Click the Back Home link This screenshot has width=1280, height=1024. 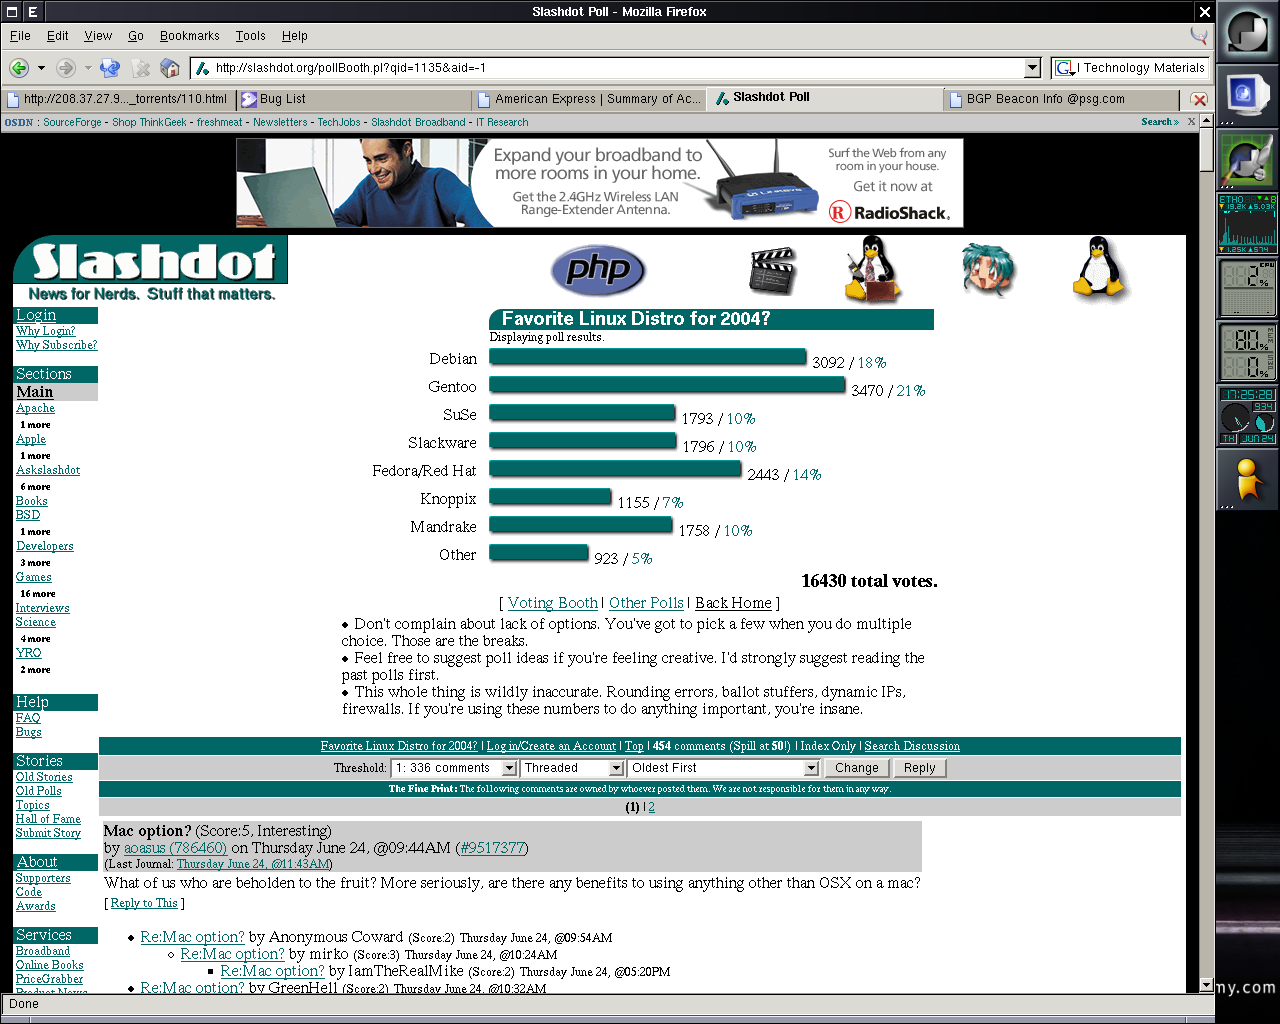[733, 603]
